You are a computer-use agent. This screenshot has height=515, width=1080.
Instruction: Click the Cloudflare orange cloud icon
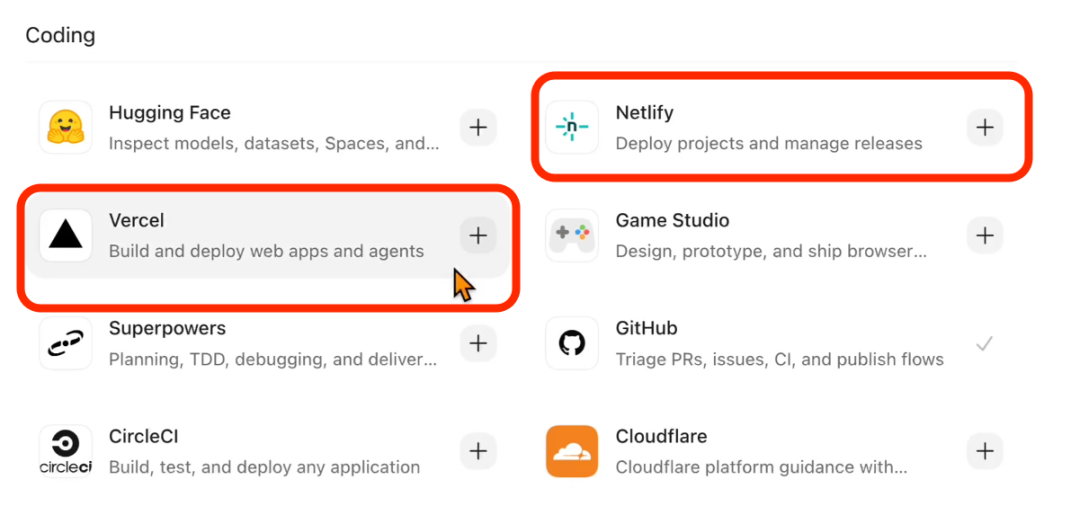click(572, 451)
